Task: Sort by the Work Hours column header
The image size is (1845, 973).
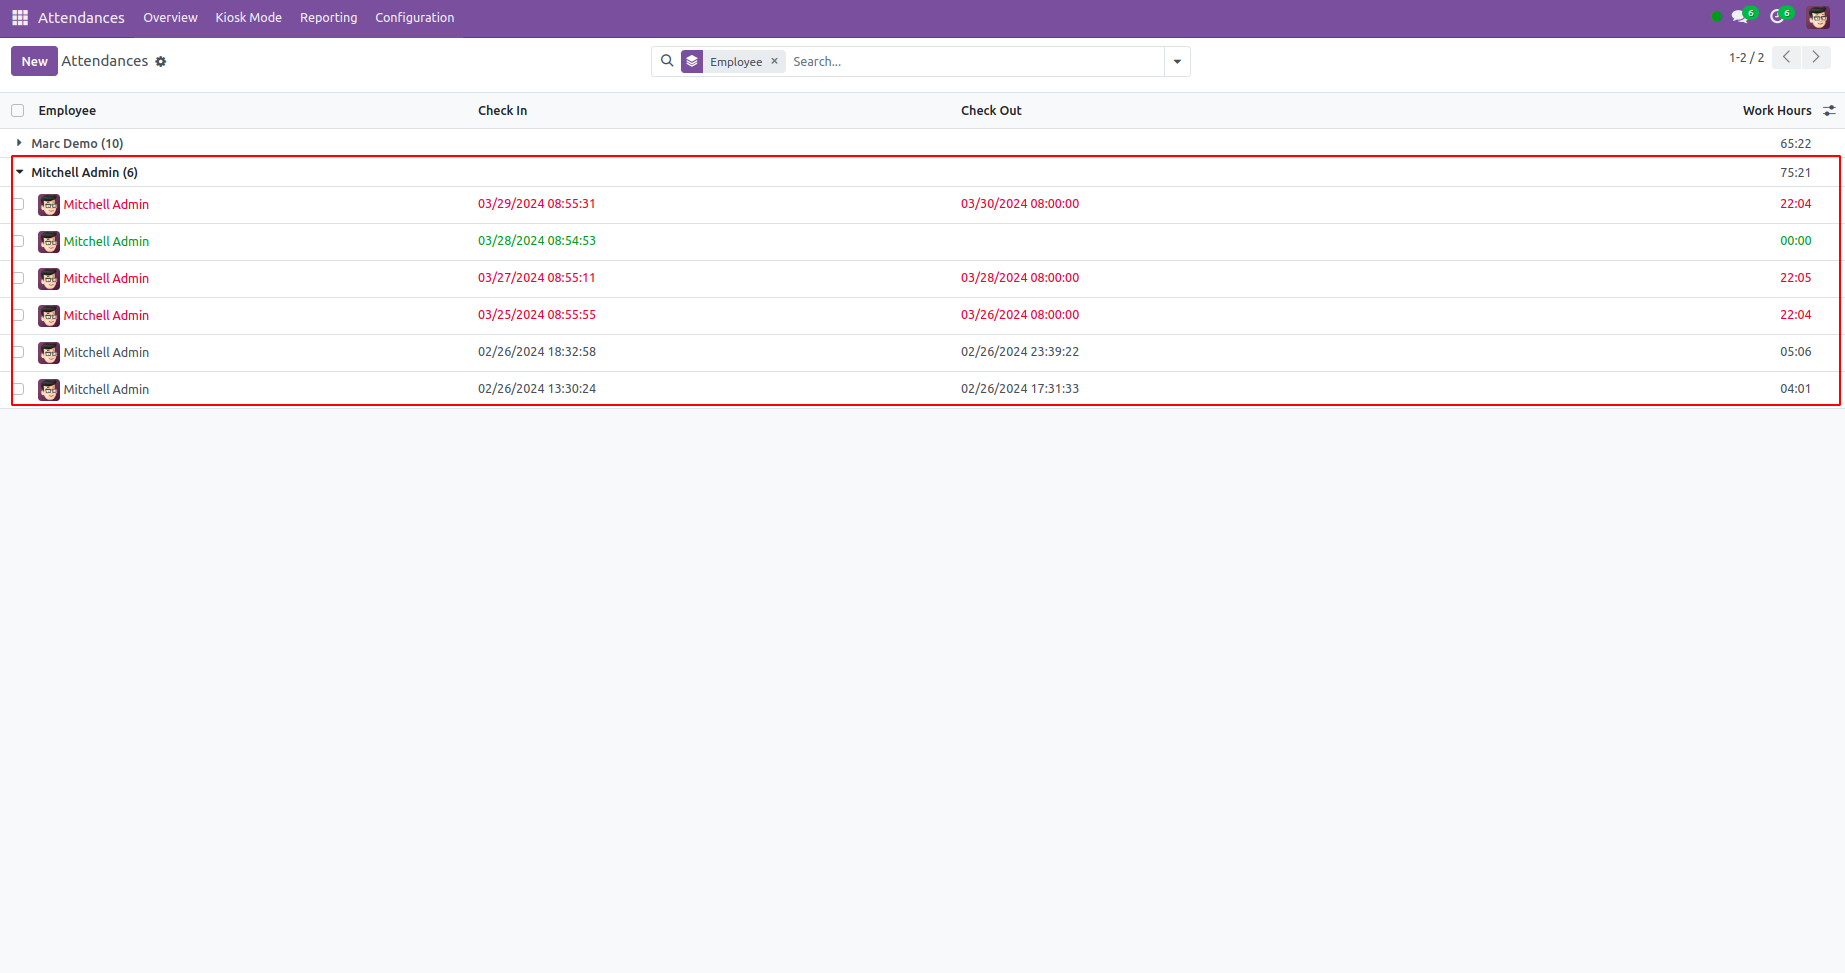Action: click(x=1777, y=111)
